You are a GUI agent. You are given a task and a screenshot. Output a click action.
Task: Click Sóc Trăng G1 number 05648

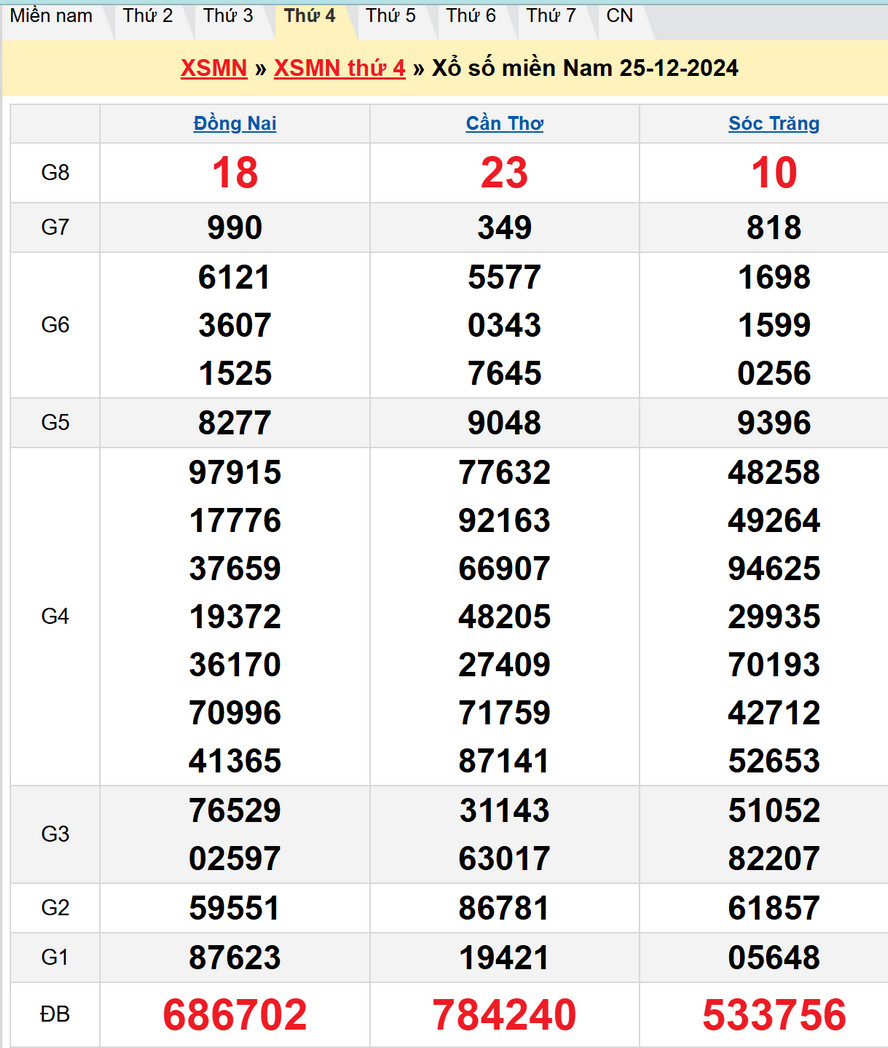tap(774, 957)
